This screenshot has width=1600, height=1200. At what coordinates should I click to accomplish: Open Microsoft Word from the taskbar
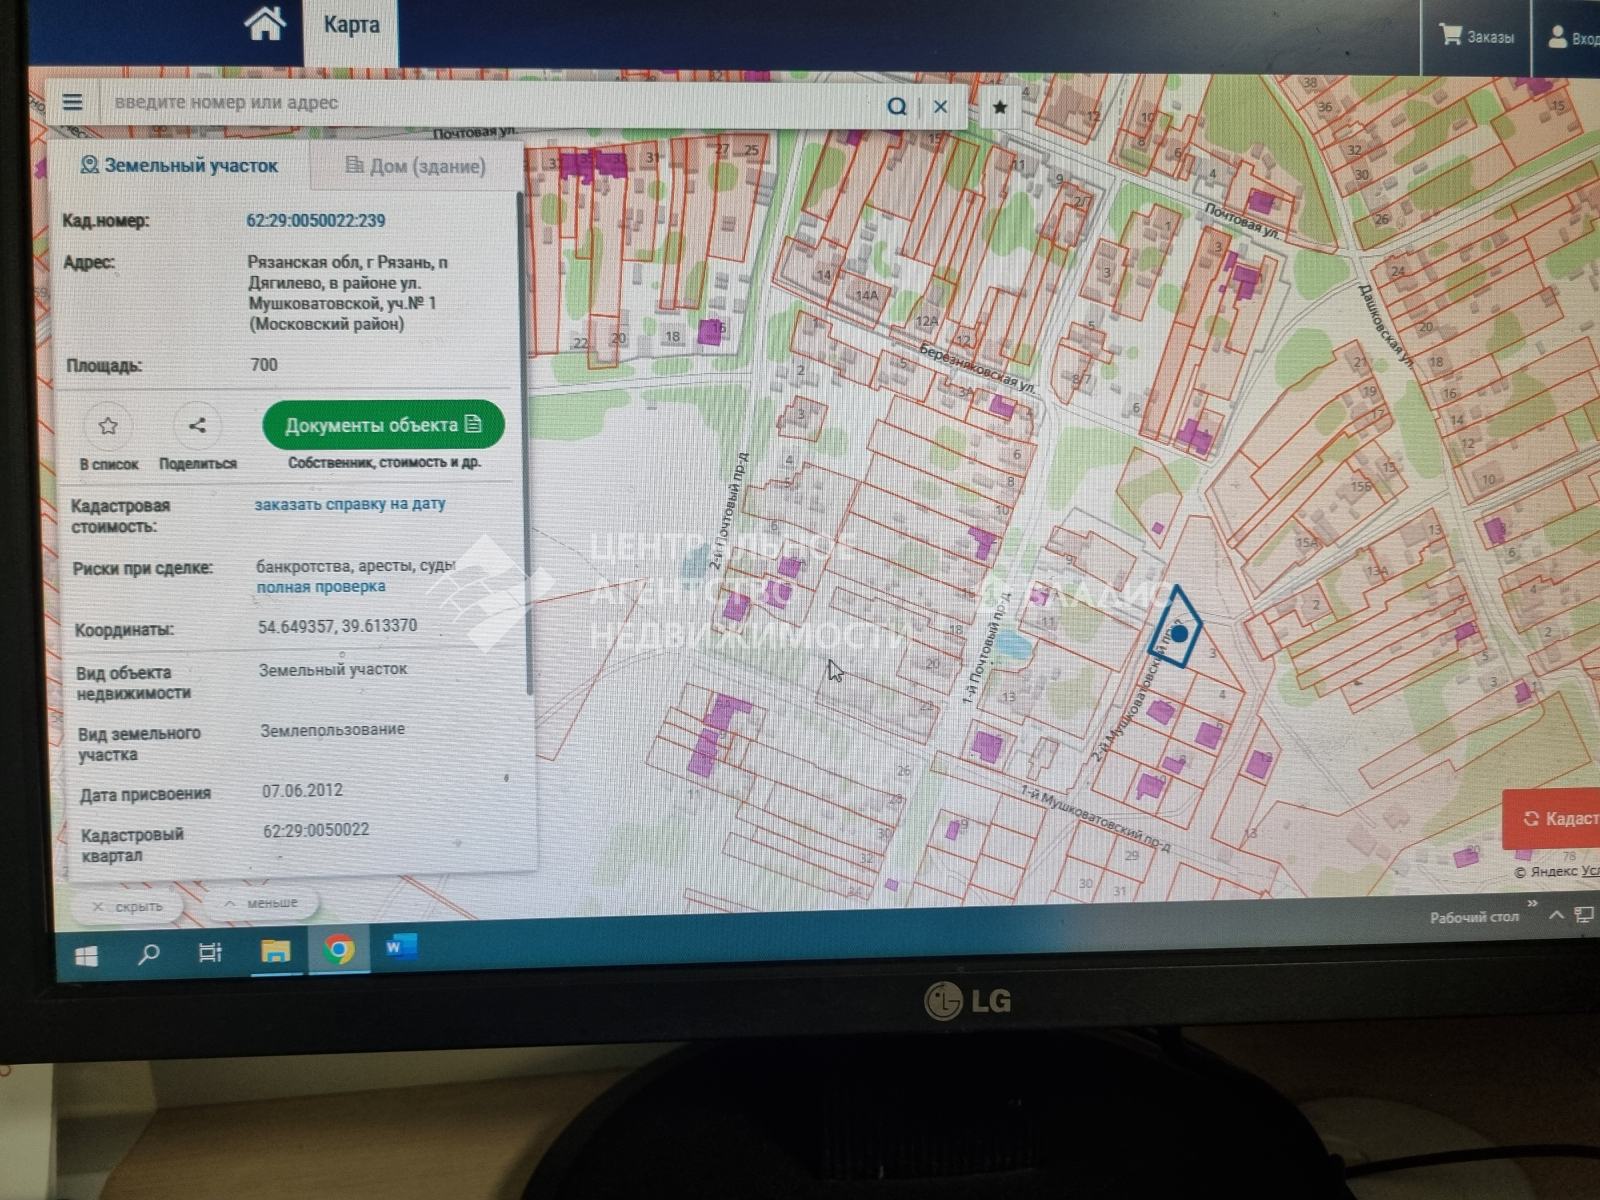click(x=402, y=946)
